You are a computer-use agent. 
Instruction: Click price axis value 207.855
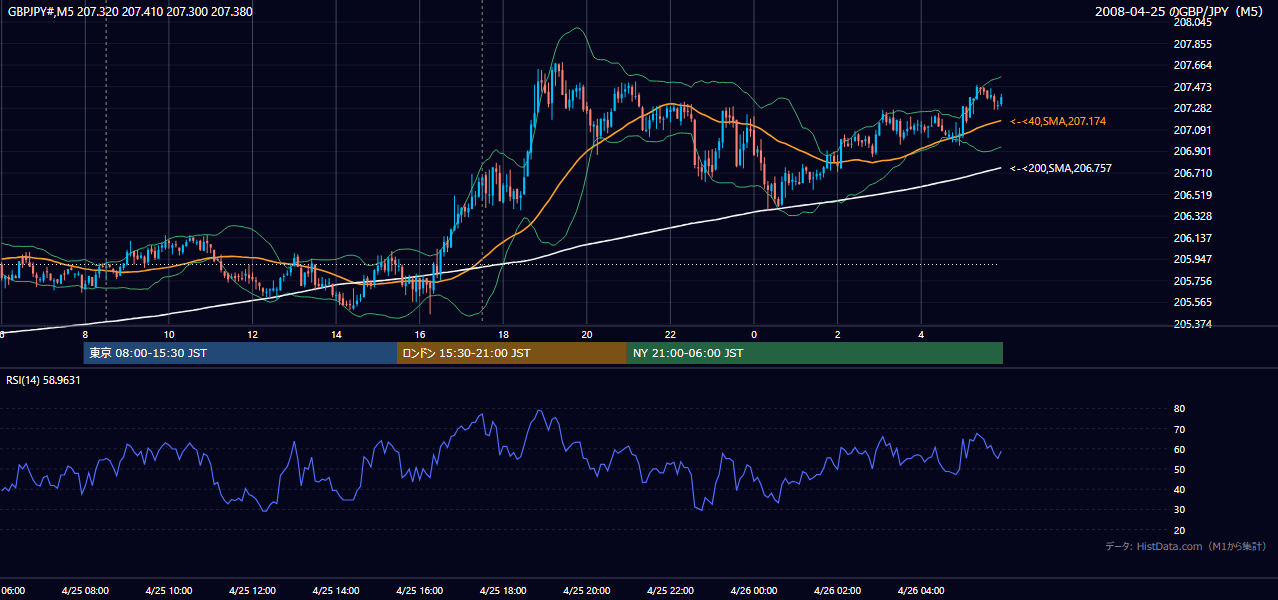1192,44
